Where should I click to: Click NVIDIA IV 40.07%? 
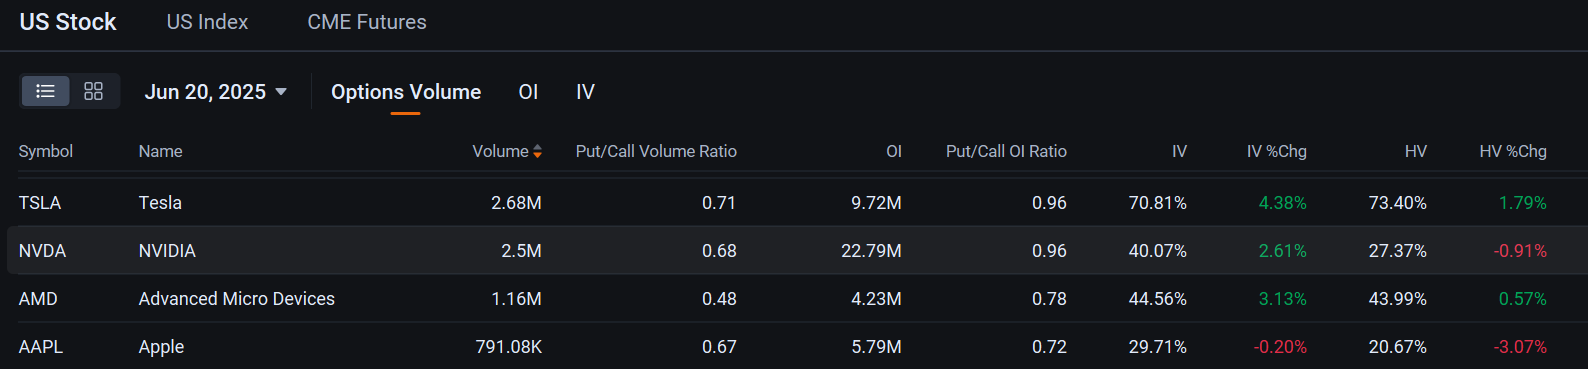click(1158, 251)
